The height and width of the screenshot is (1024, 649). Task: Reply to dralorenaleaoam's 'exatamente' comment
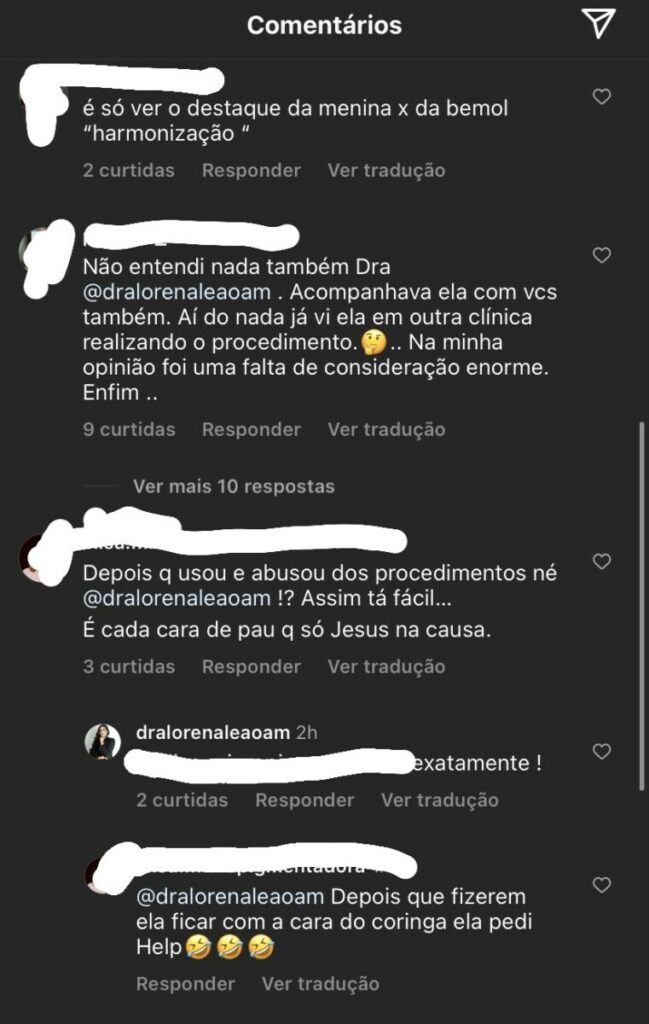tap(305, 800)
